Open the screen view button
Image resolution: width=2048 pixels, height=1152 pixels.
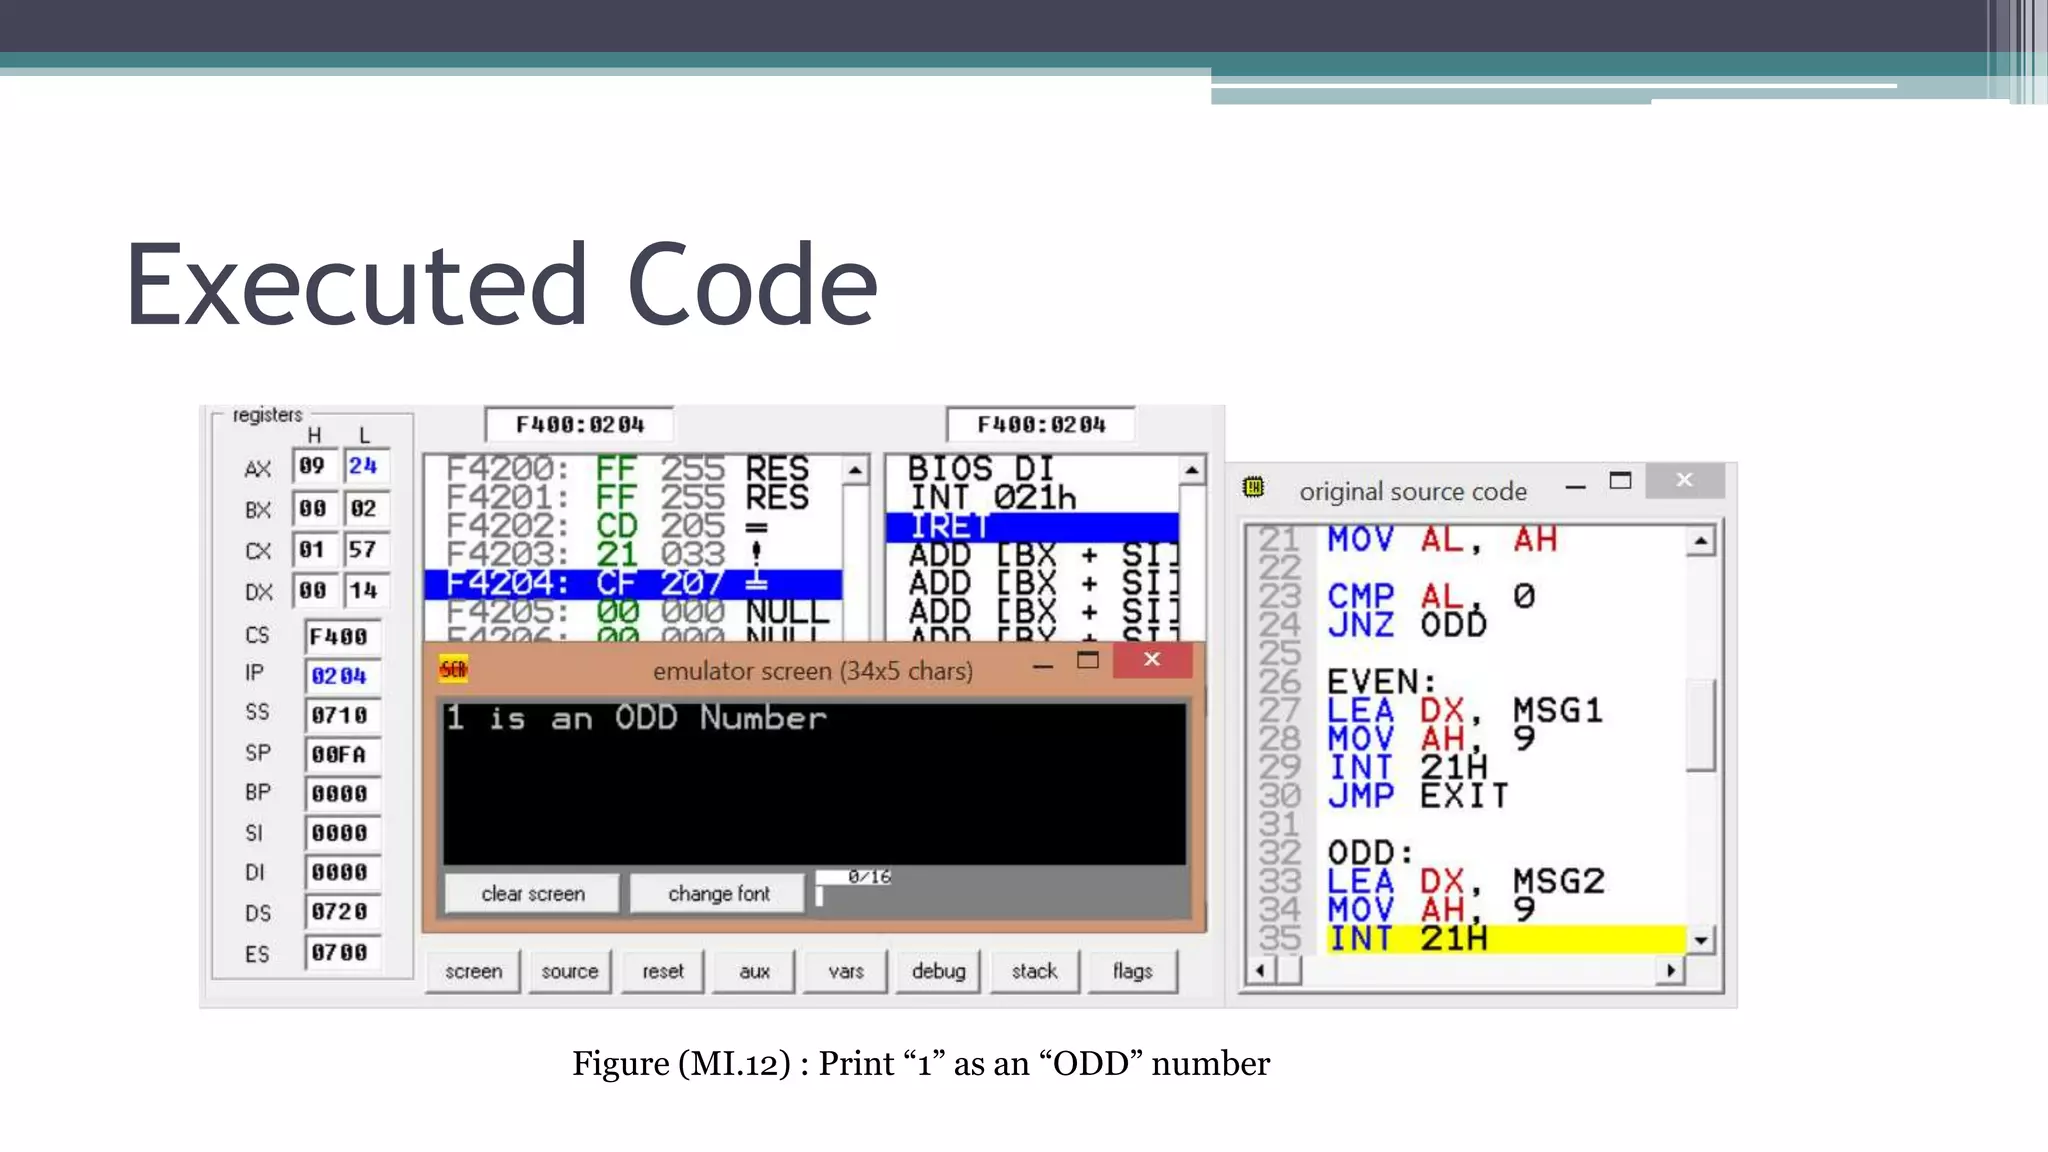click(x=473, y=971)
